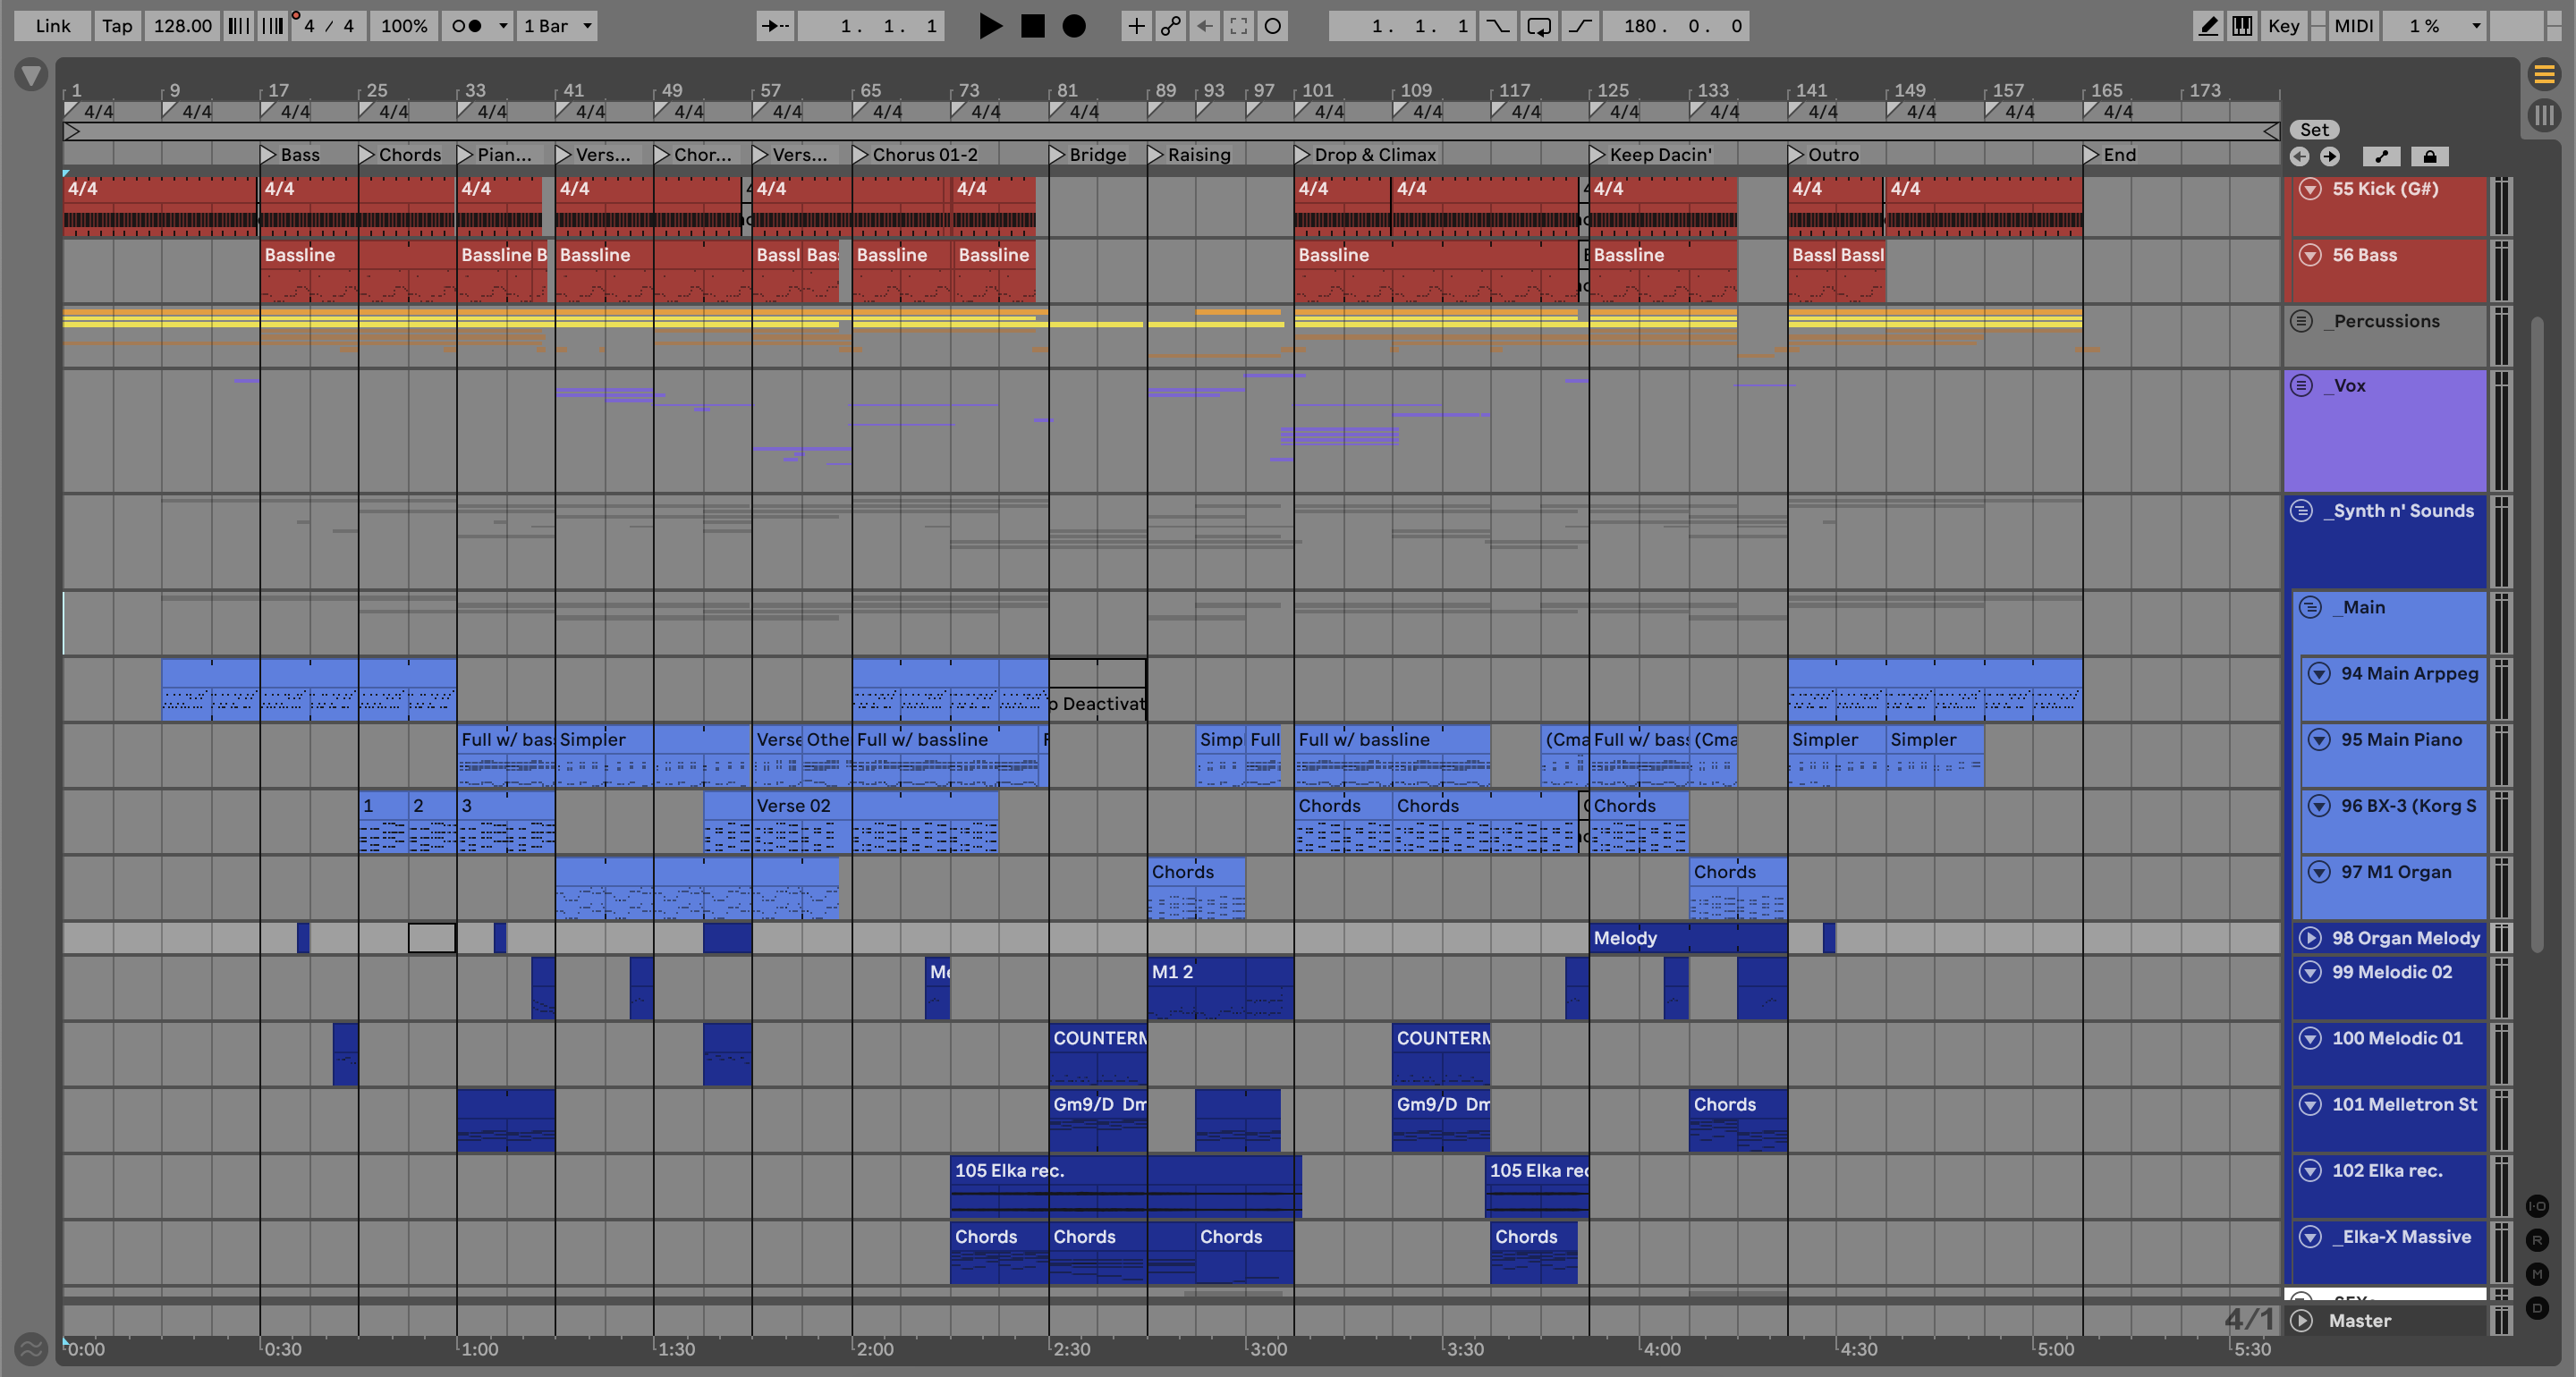Toggle the computer MIDI keyboard icon
Screen dimensions: 2576x1377
(x=2242, y=26)
